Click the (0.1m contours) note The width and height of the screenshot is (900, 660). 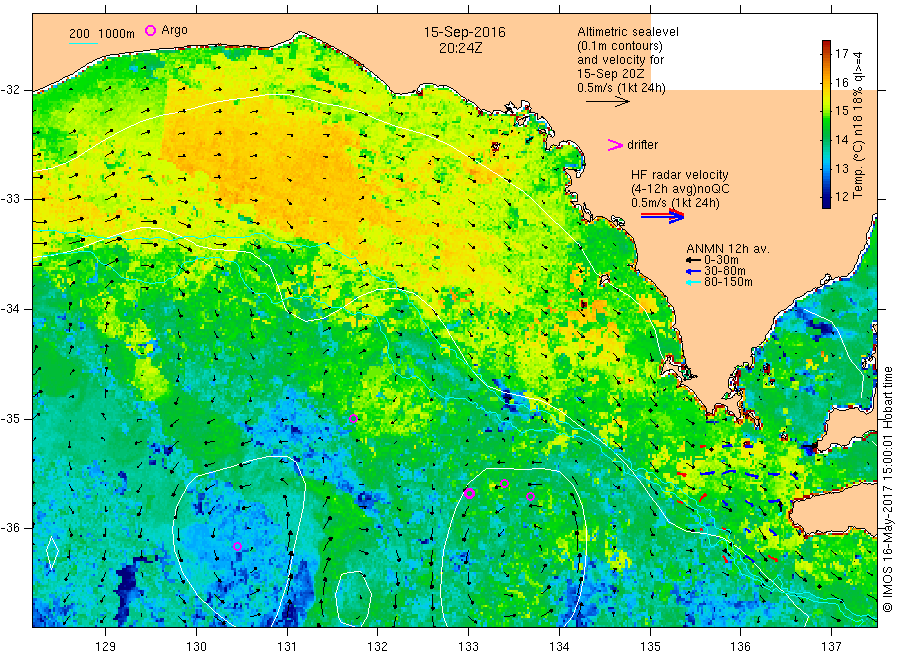[x=620, y=46]
